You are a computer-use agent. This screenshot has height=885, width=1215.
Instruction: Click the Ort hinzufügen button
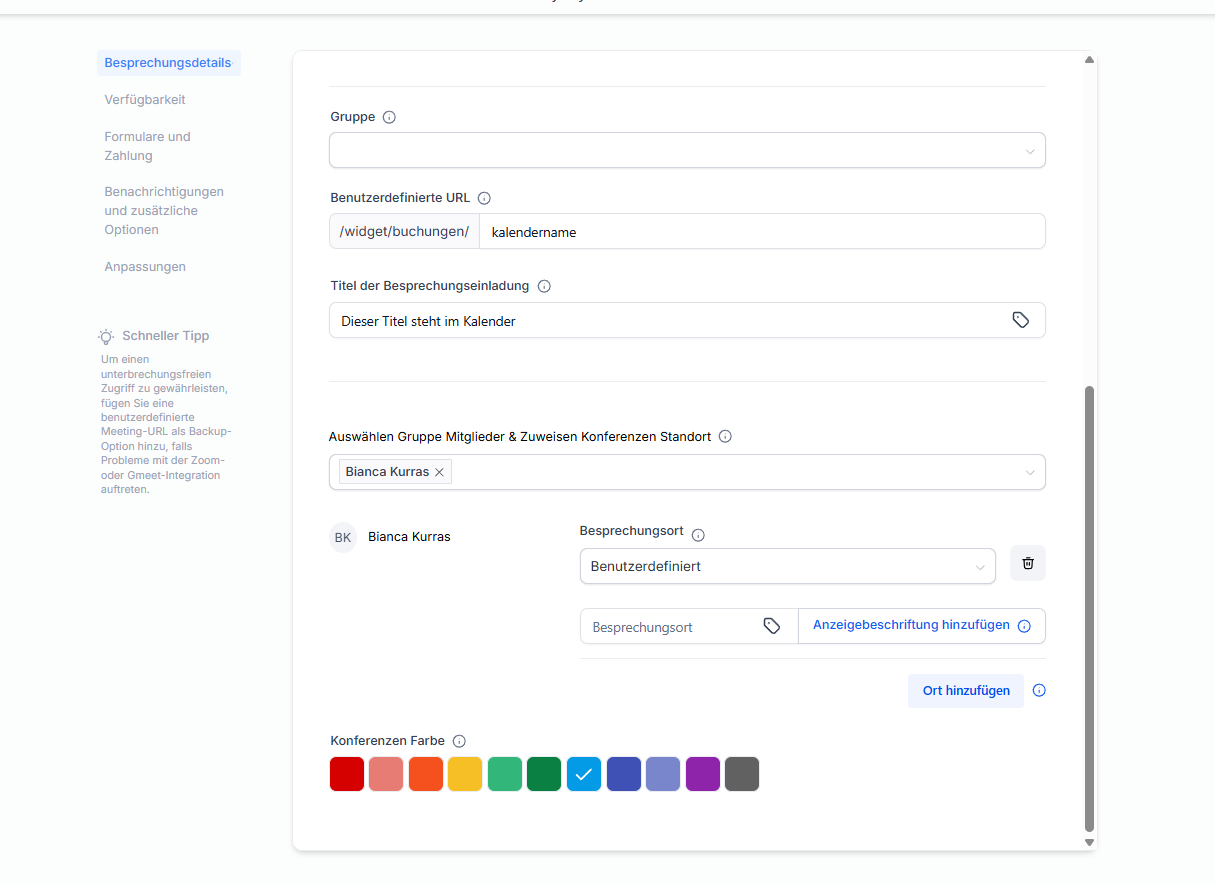(965, 690)
